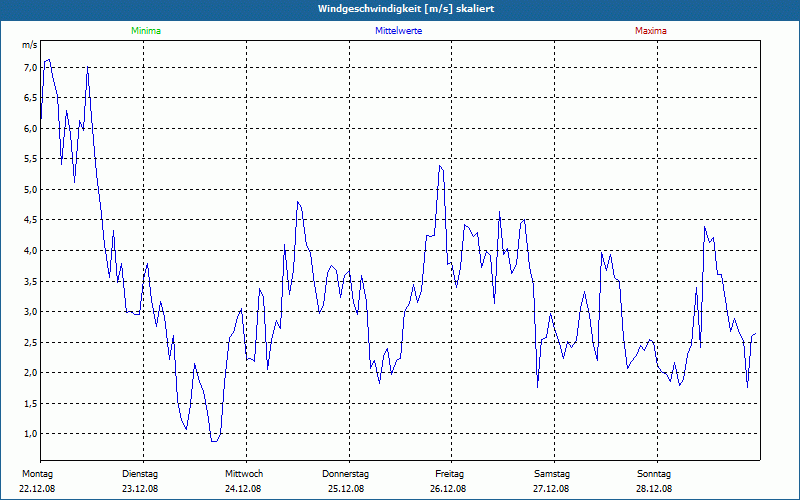
Task: Click the 7,0 y-axis value
Action: click(31, 68)
